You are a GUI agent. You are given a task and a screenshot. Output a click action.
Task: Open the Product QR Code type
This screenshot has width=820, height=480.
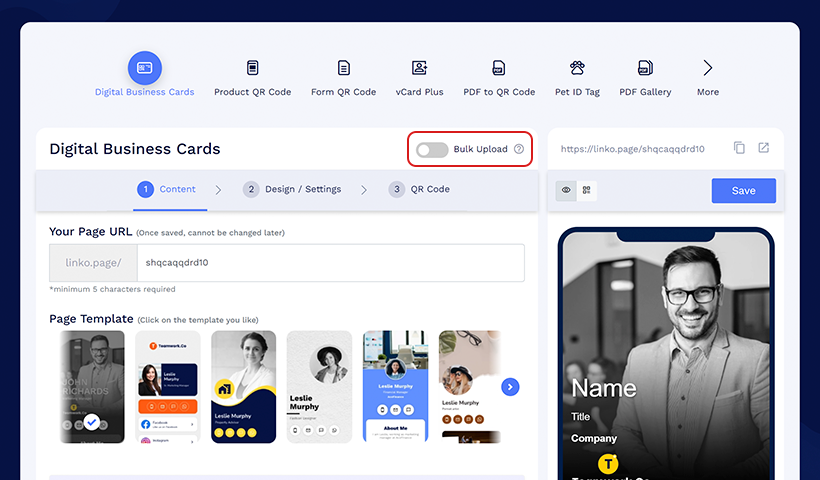(253, 68)
